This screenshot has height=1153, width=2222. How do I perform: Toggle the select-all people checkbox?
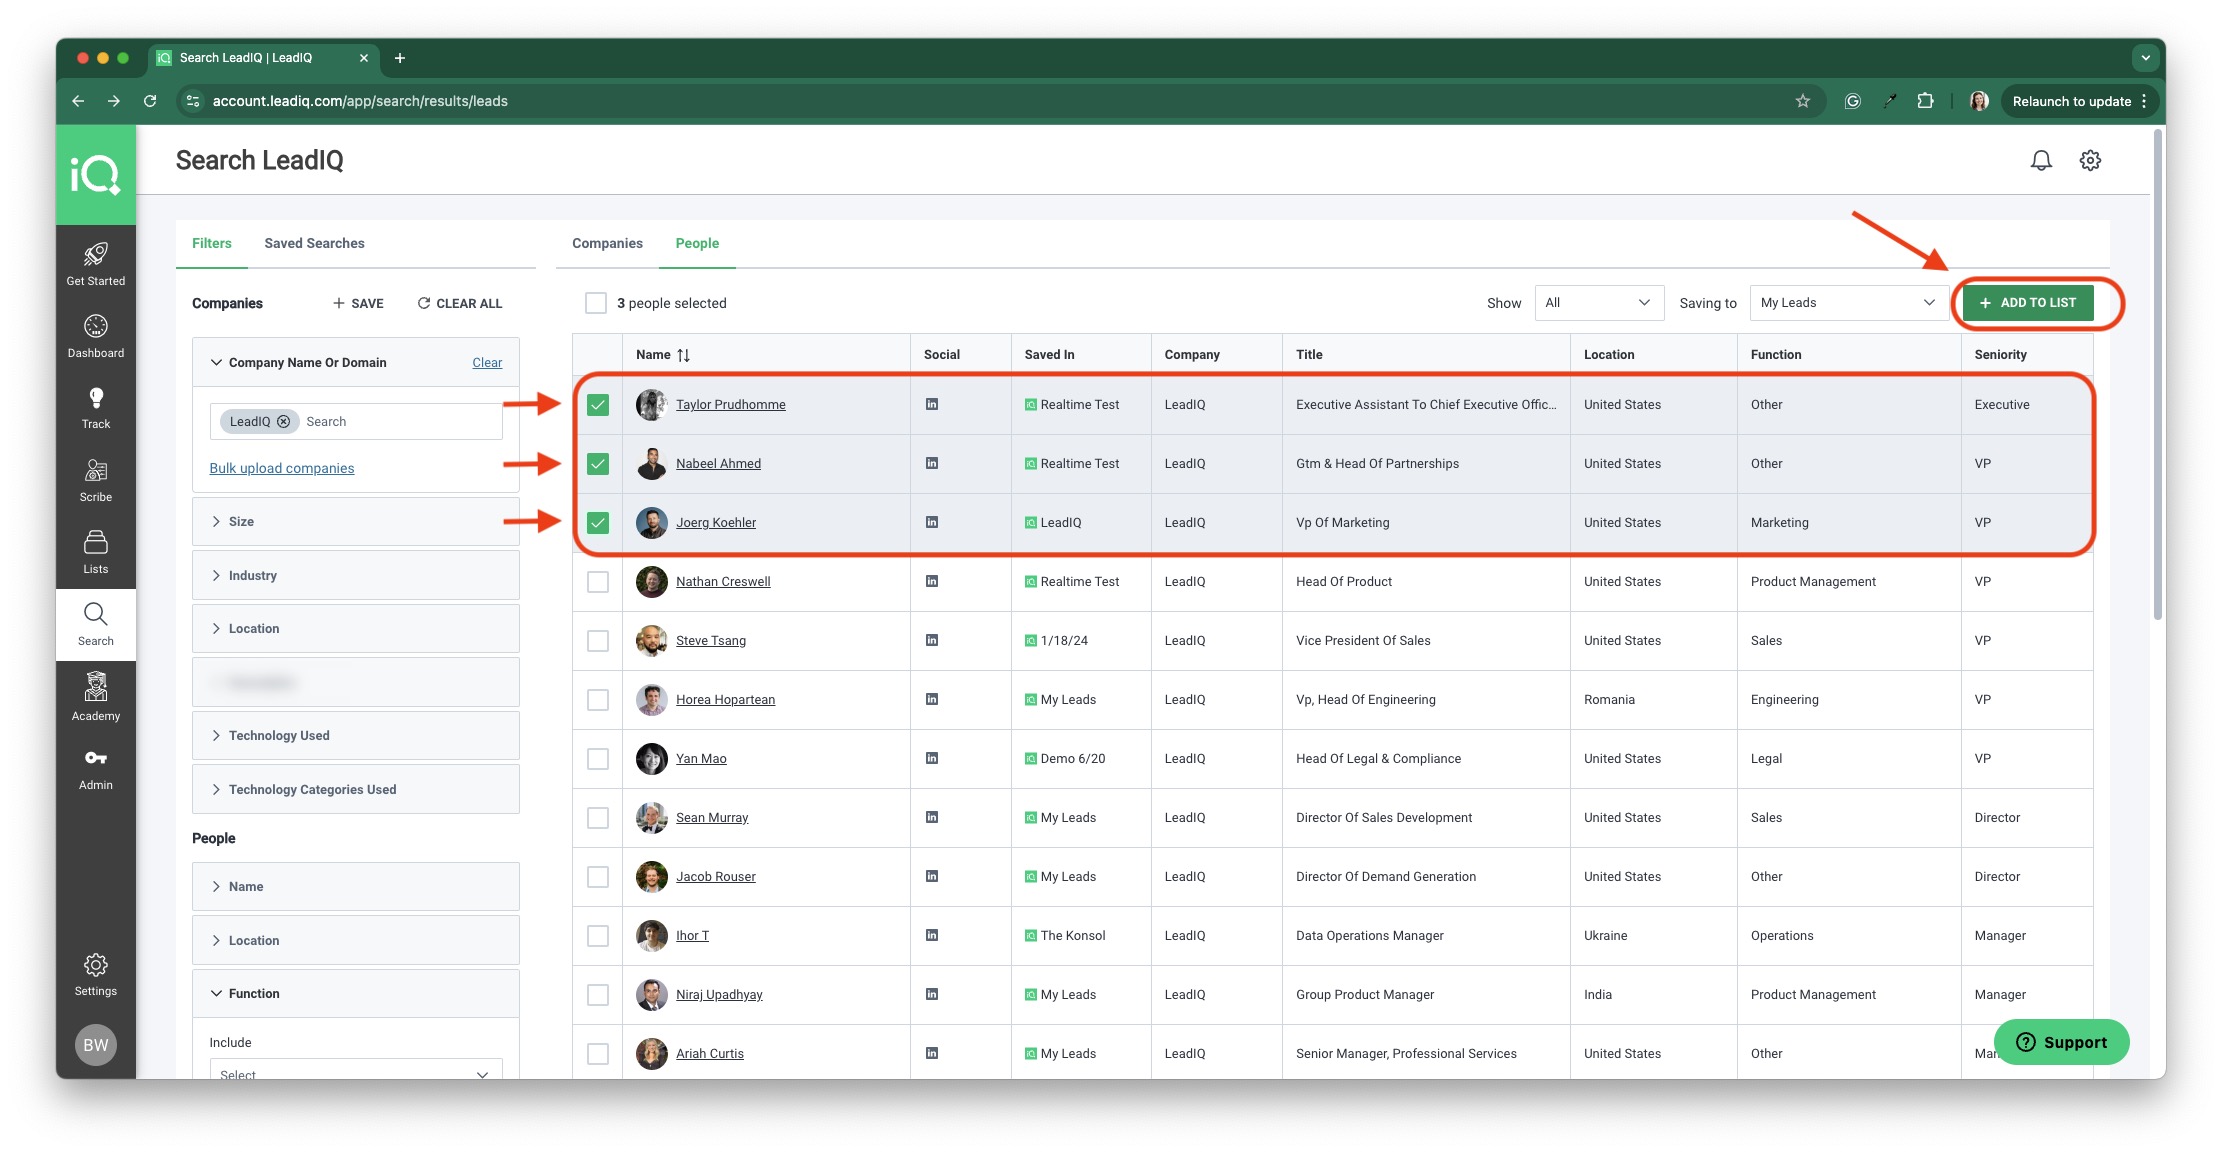[x=596, y=303]
